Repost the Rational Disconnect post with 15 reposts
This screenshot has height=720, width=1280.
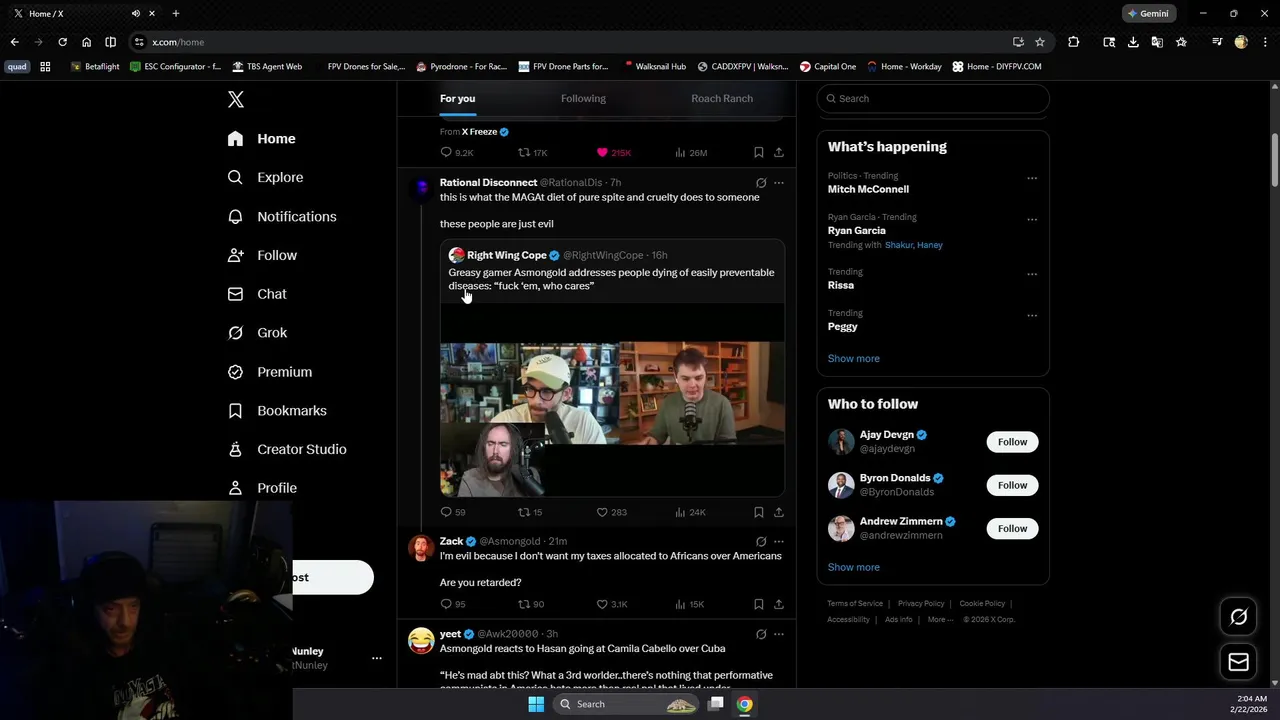coord(530,512)
